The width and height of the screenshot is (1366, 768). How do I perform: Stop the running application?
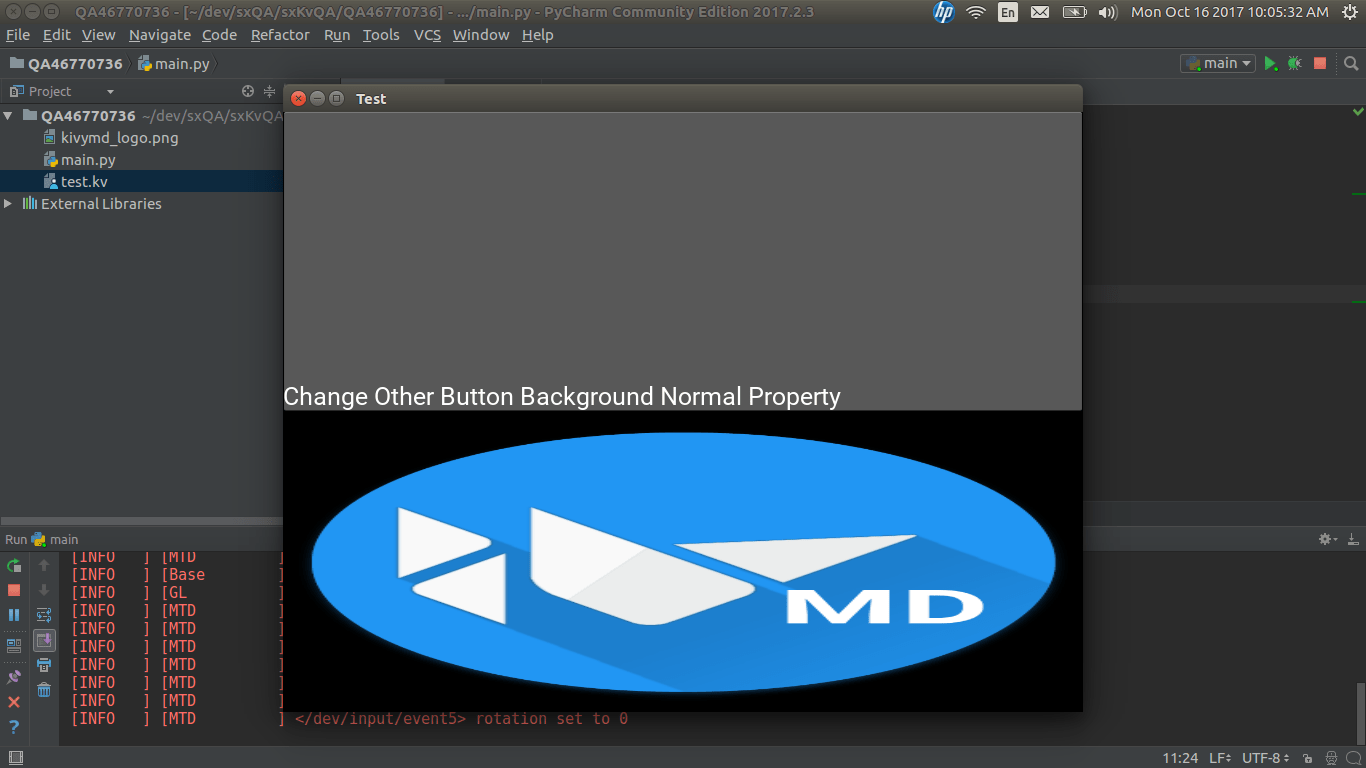tap(1318, 63)
